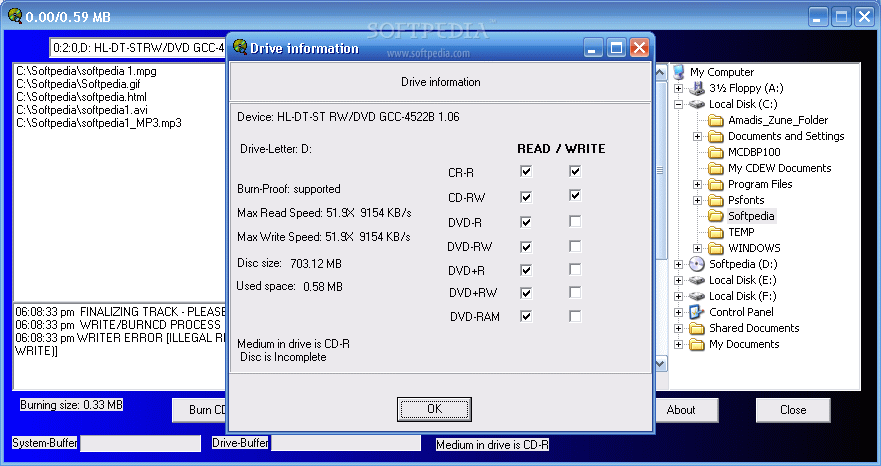Open the Documents and Settings folder icon
Screen dimensions: 881x466
715,136
